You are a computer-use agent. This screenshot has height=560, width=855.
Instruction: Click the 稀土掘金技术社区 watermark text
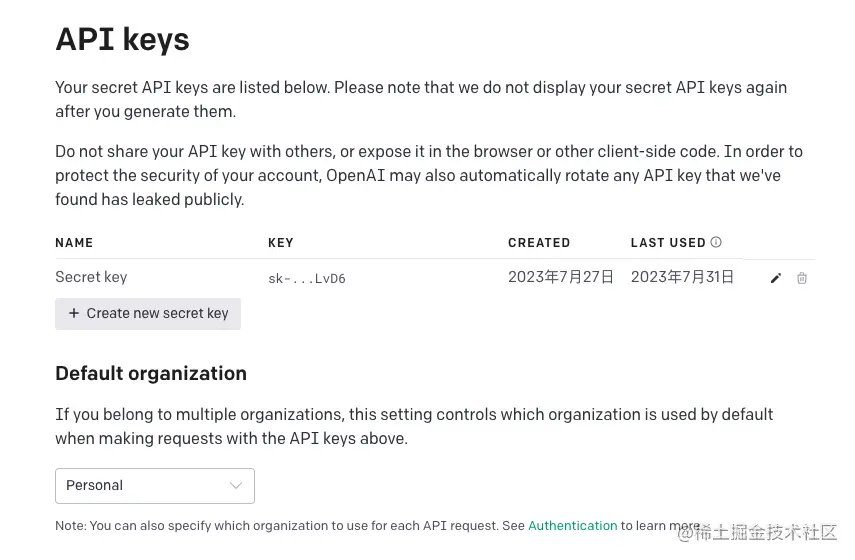(766, 533)
